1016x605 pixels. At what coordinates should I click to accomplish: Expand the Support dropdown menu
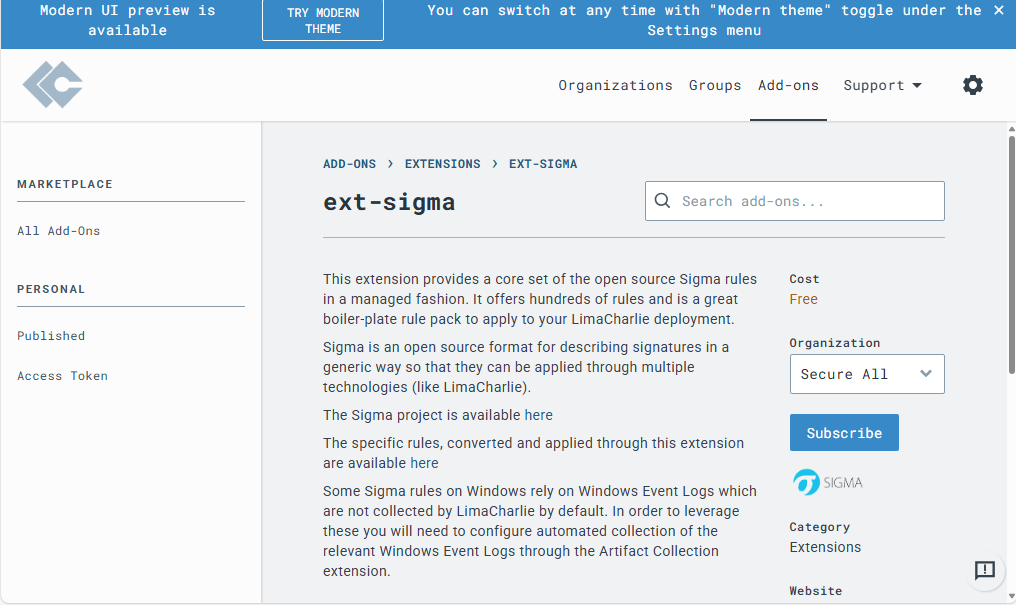pos(882,86)
